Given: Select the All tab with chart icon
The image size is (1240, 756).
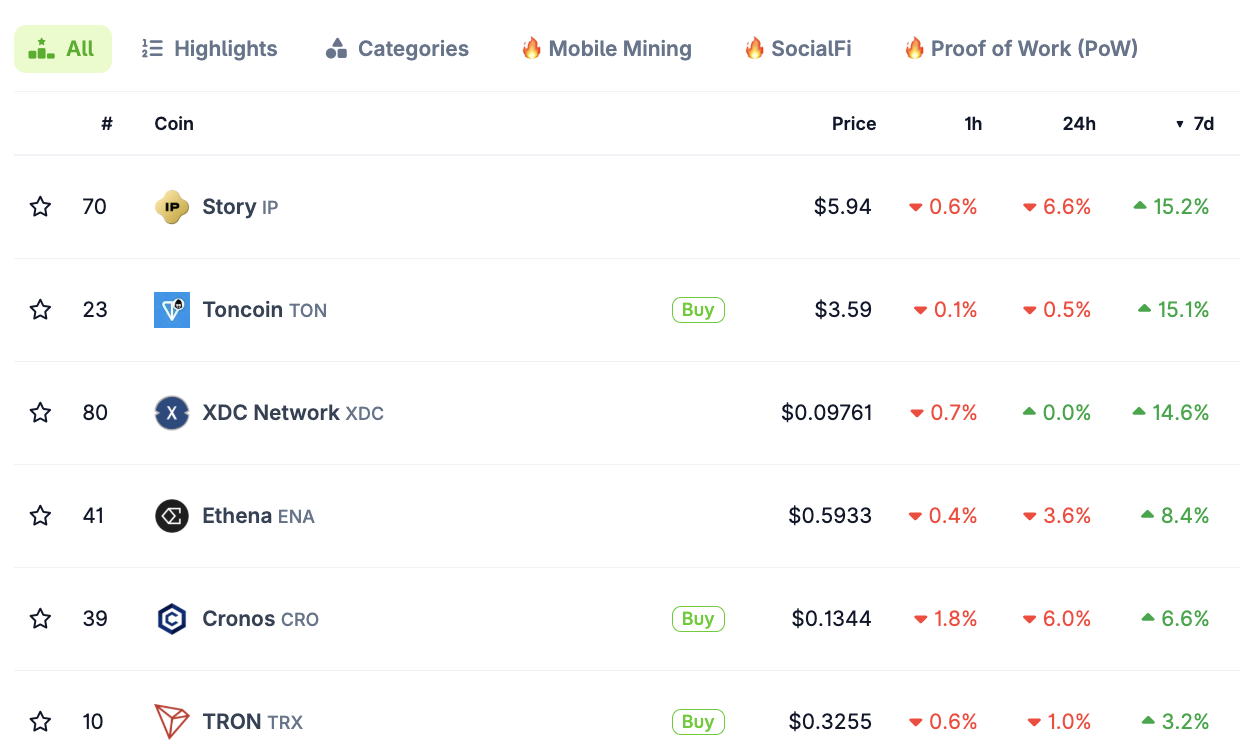Looking at the screenshot, I should click(63, 48).
